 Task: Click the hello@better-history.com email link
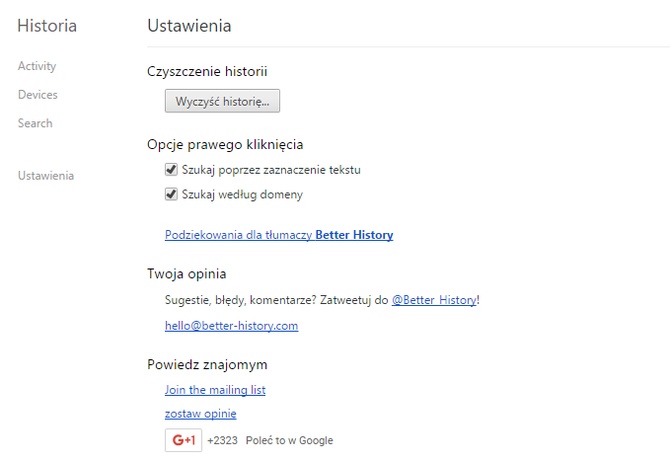(x=231, y=325)
